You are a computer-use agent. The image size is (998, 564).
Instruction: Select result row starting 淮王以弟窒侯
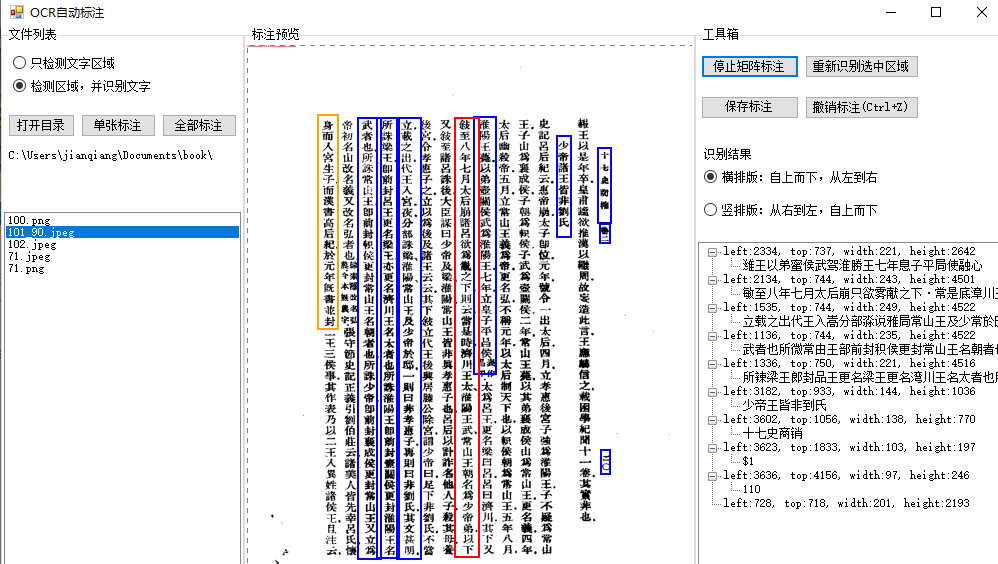[x=862, y=265]
